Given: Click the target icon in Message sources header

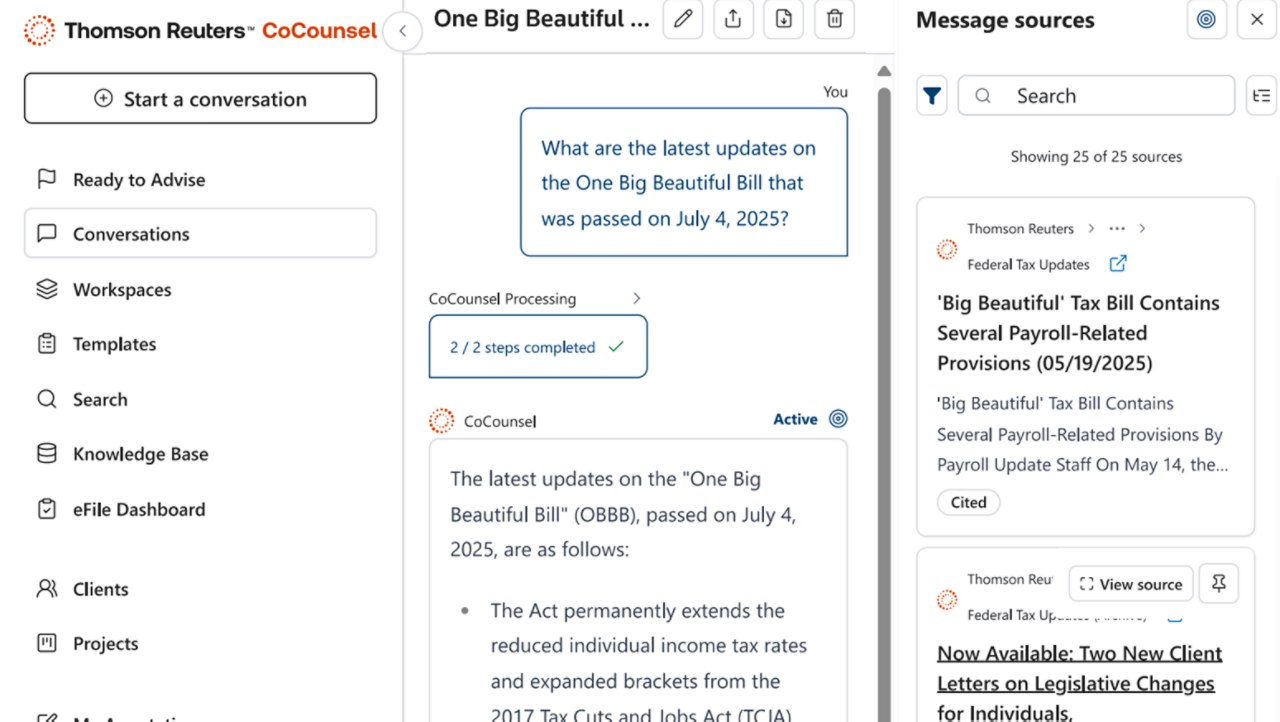Looking at the screenshot, I should [x=1206, y=20].
